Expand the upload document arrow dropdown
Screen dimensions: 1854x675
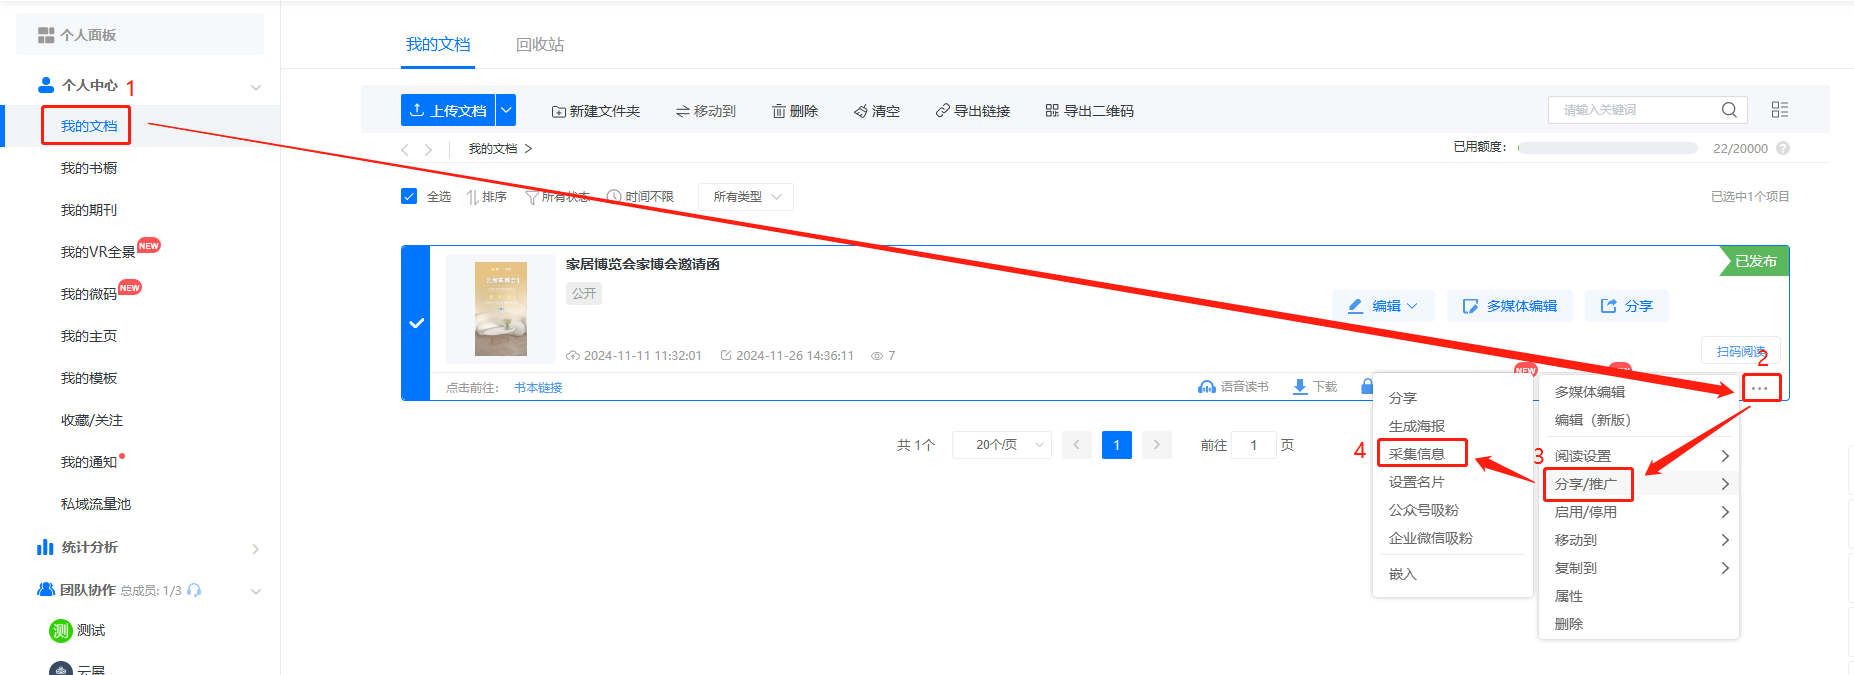click(507, 110)
